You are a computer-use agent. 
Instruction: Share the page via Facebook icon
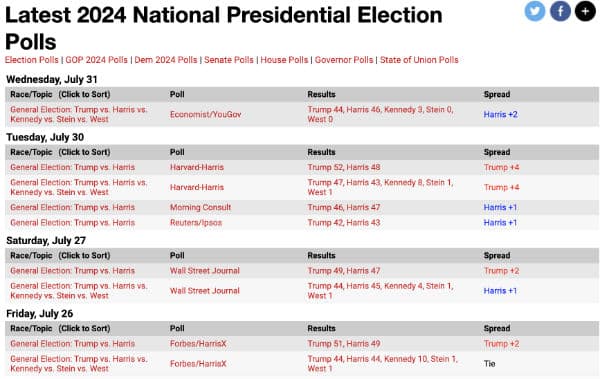560,11
